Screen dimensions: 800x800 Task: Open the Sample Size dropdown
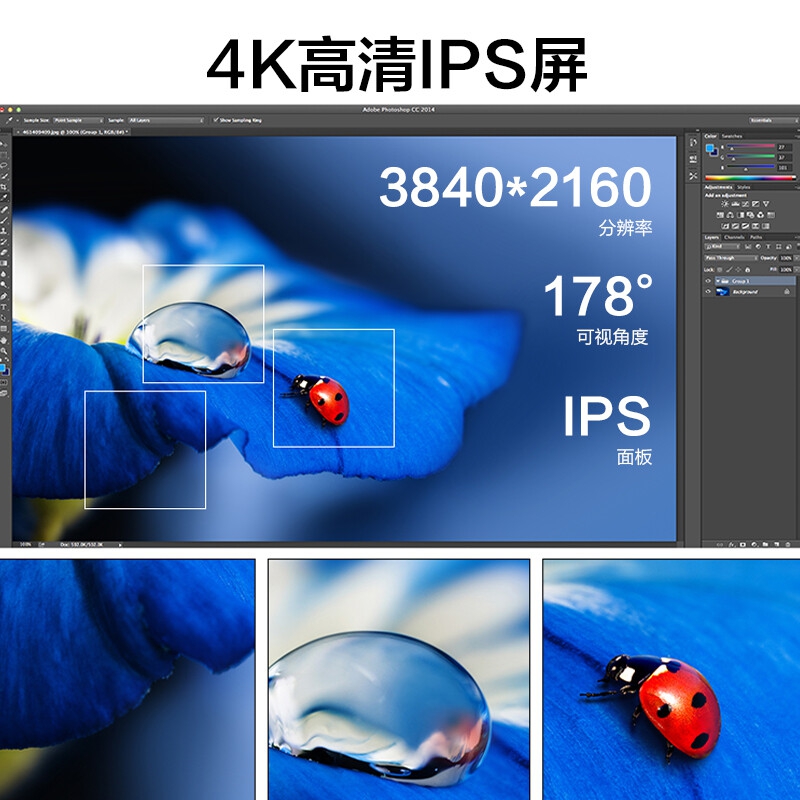(x=78, y=120)
